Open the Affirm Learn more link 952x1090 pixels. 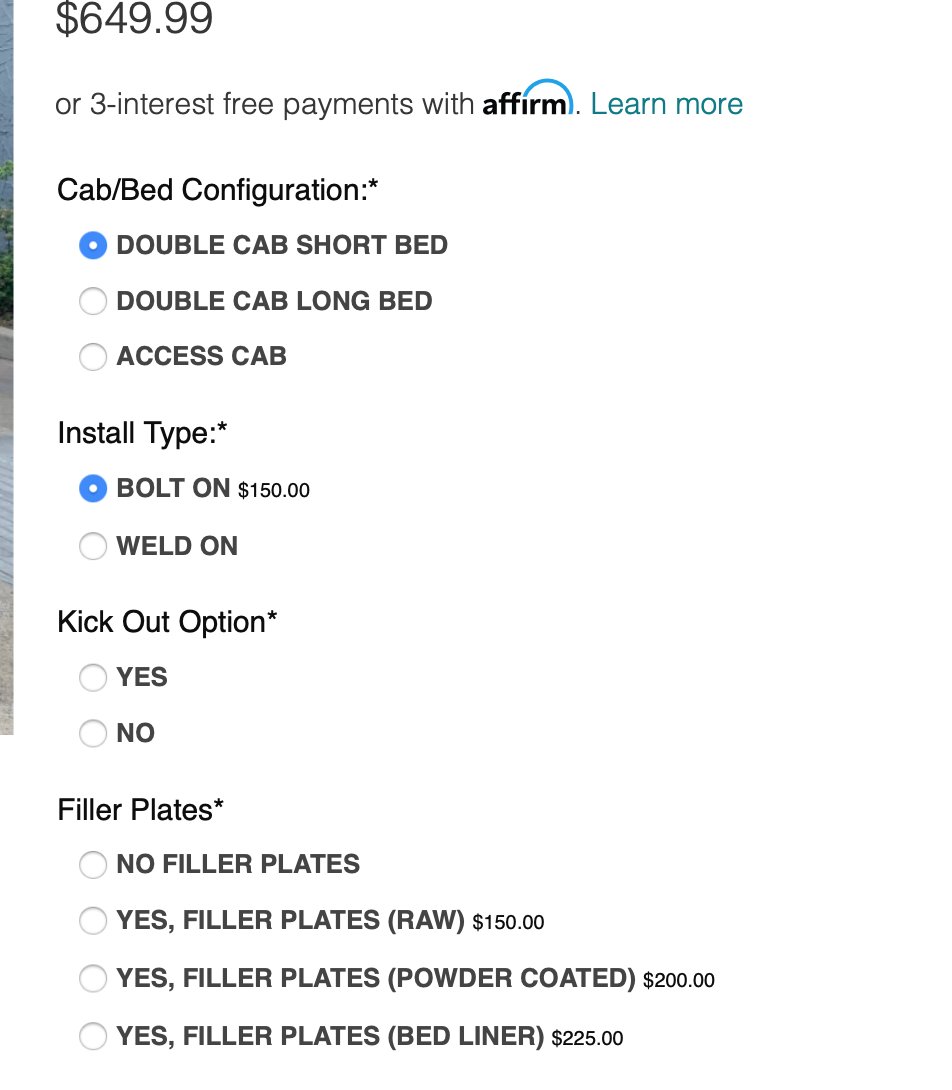666,104
